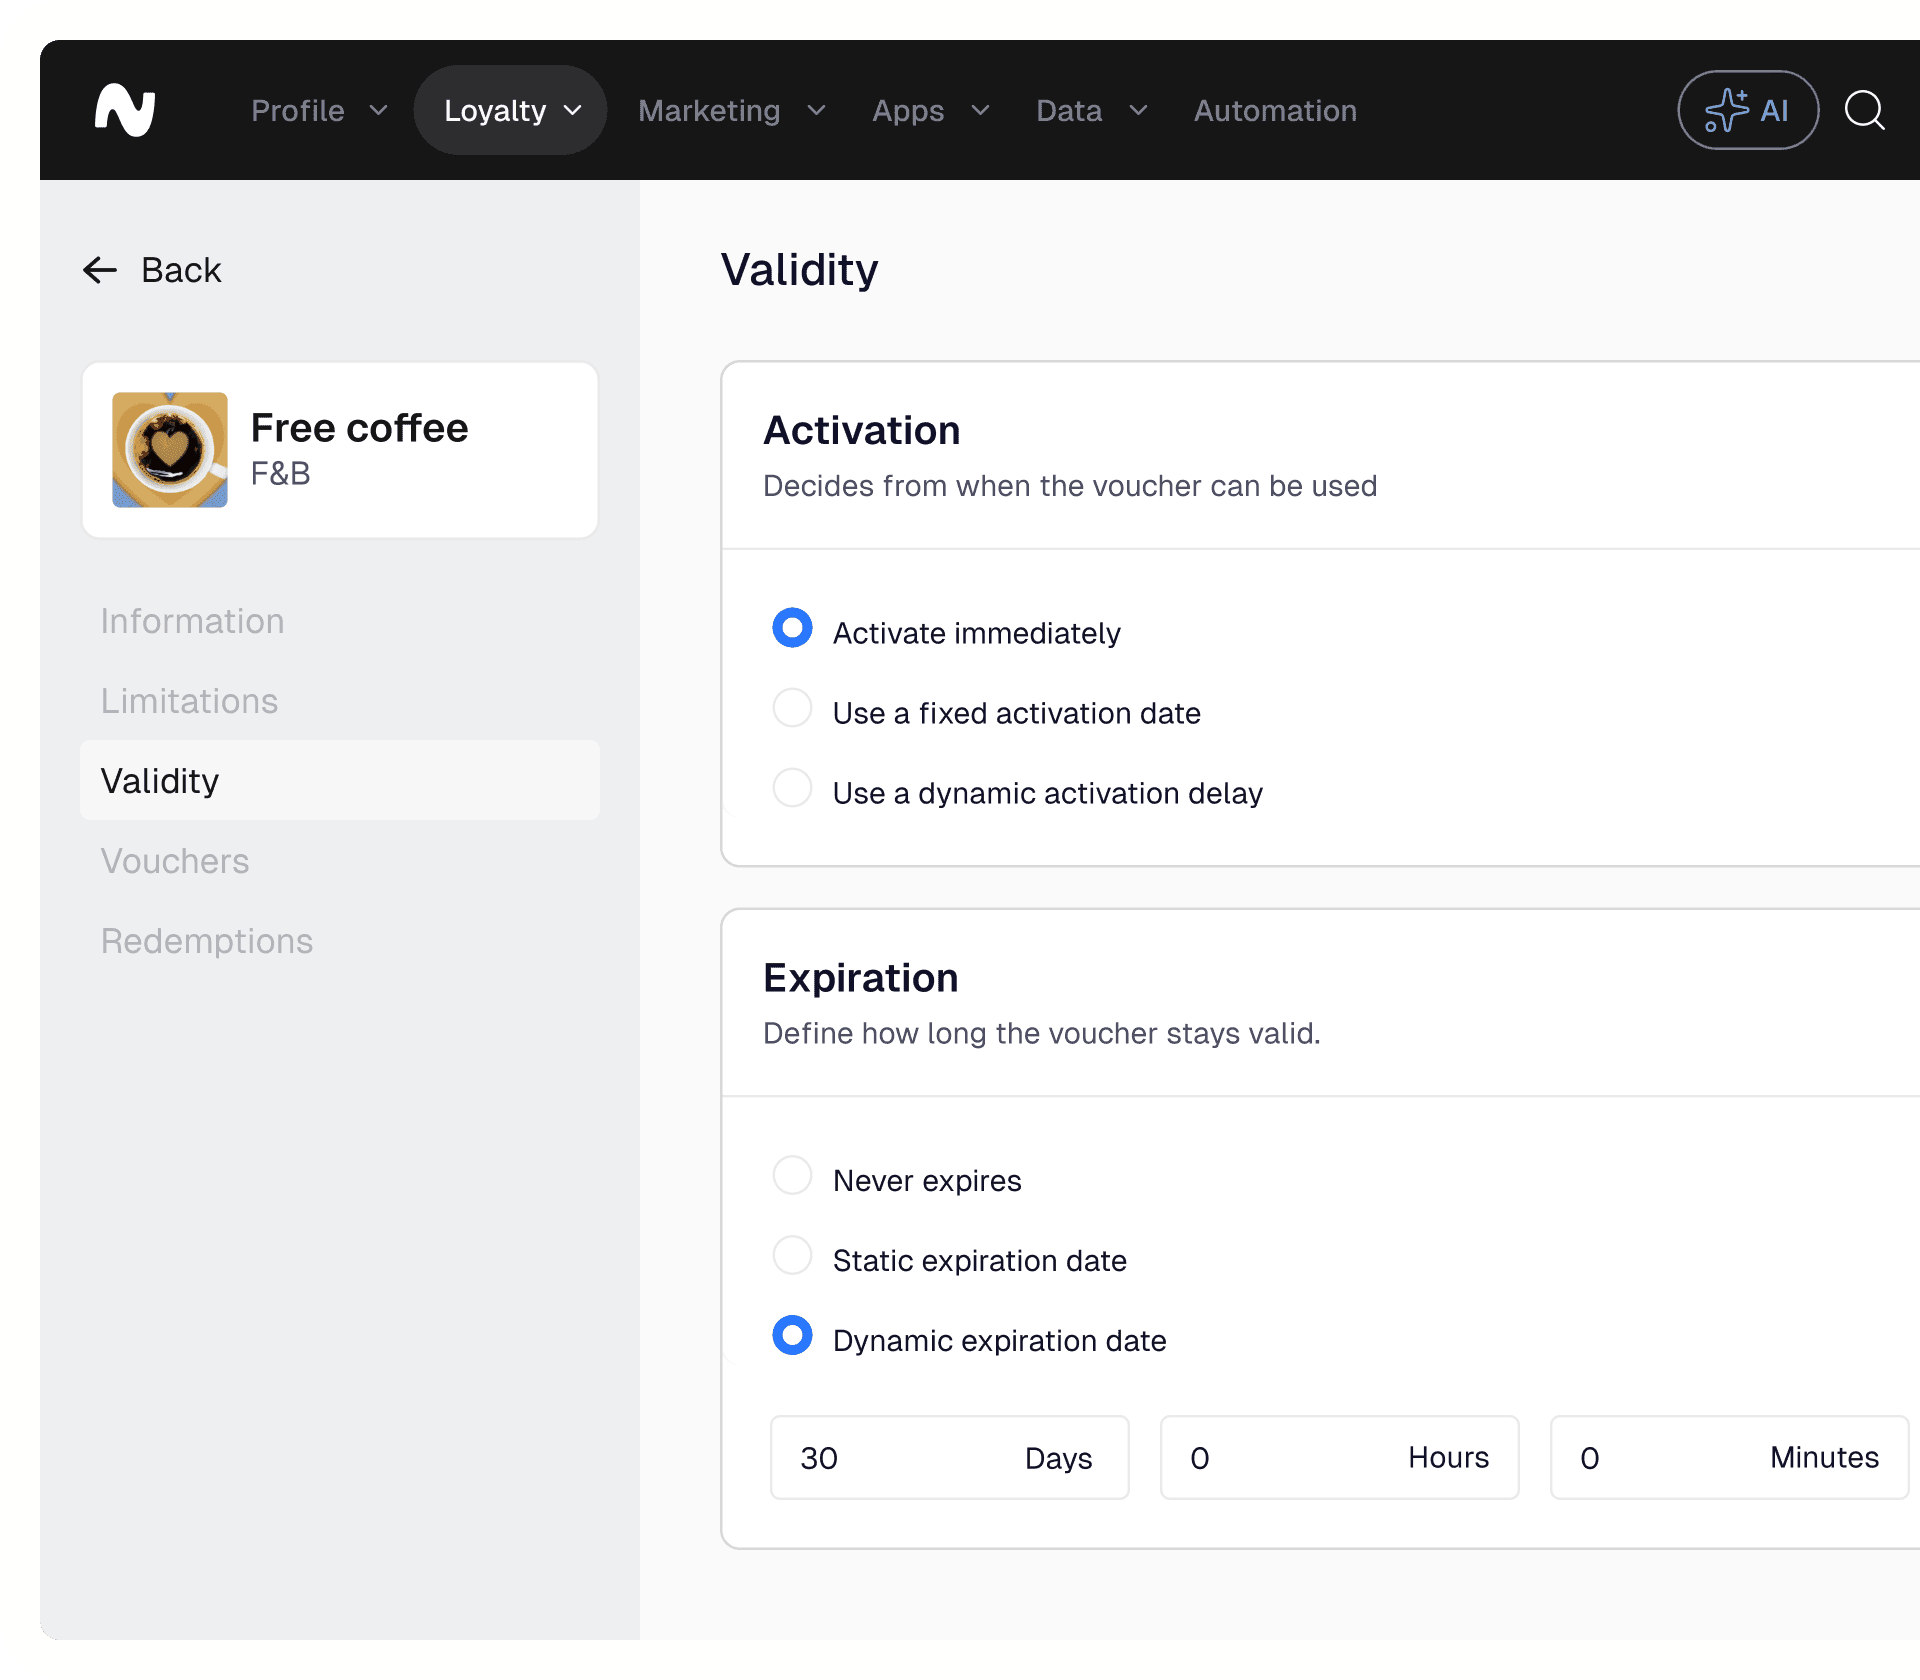The image size is (1920, 1680).
Task: Select Never expires option
Action: tap(792, 1177)
